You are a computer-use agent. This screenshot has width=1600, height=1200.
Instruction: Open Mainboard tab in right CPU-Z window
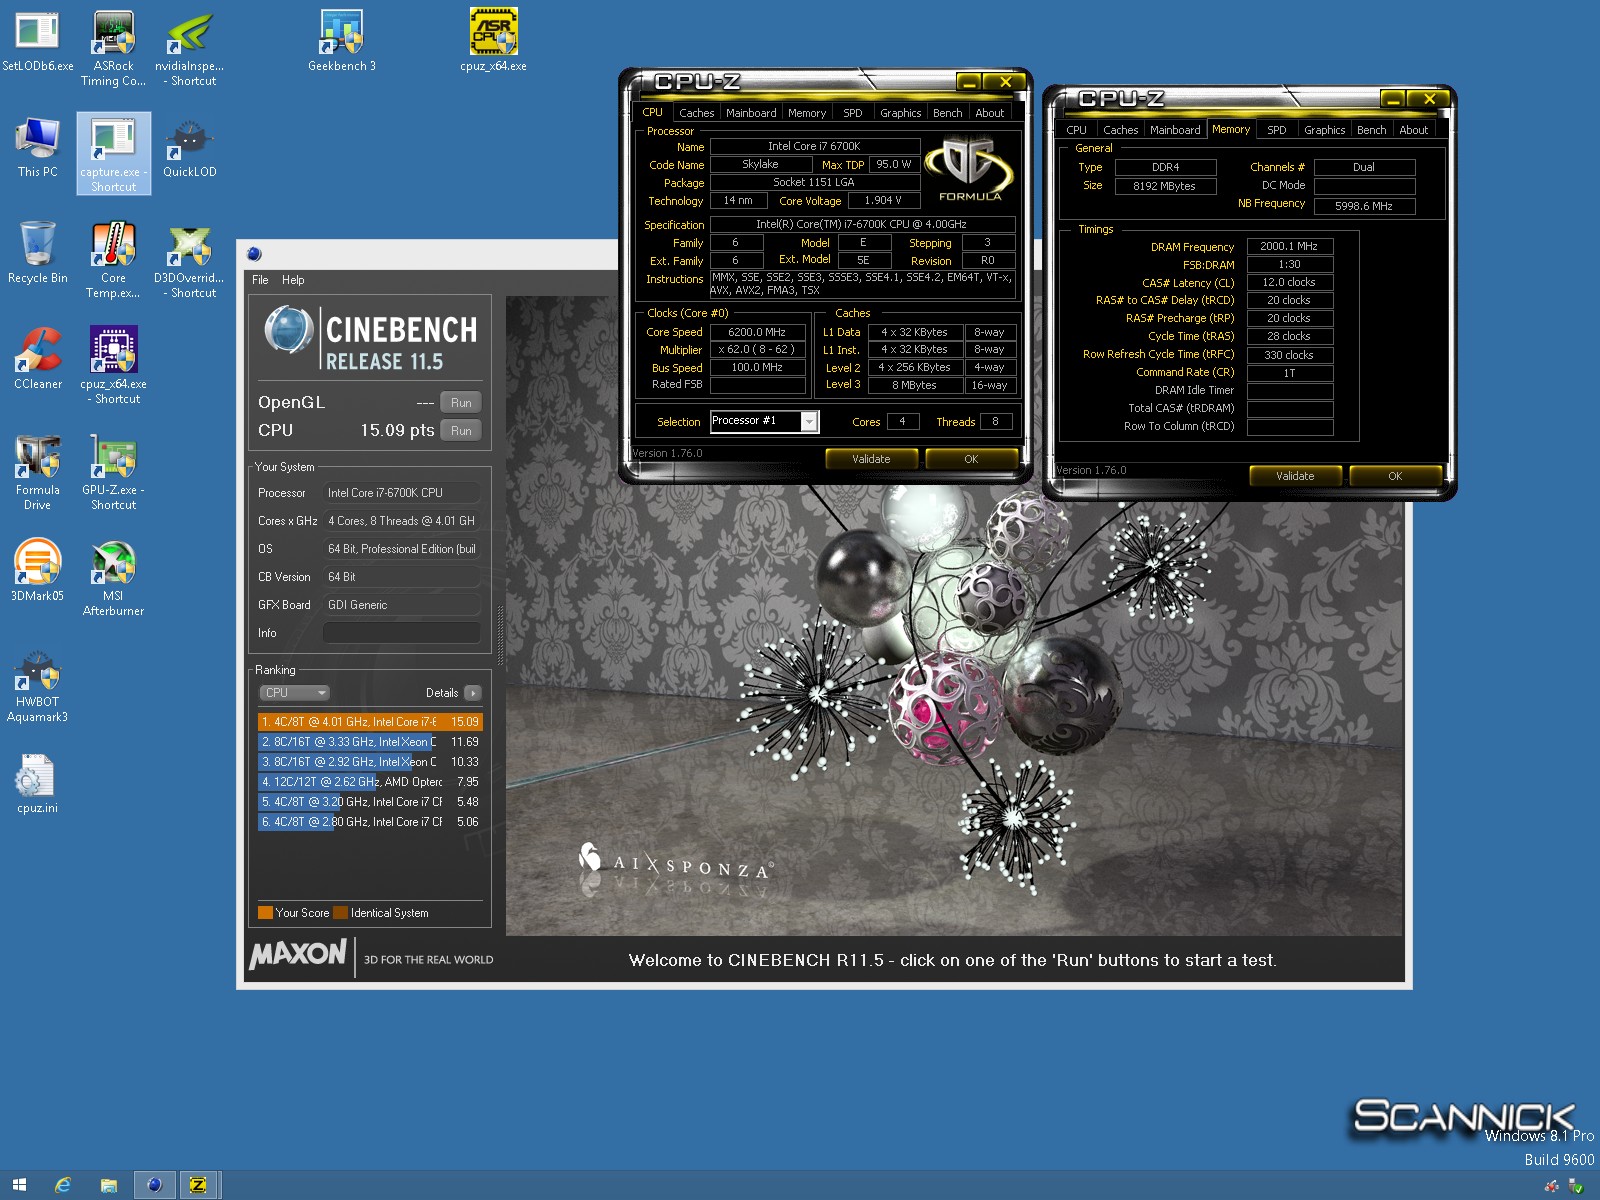(1175, 130)
